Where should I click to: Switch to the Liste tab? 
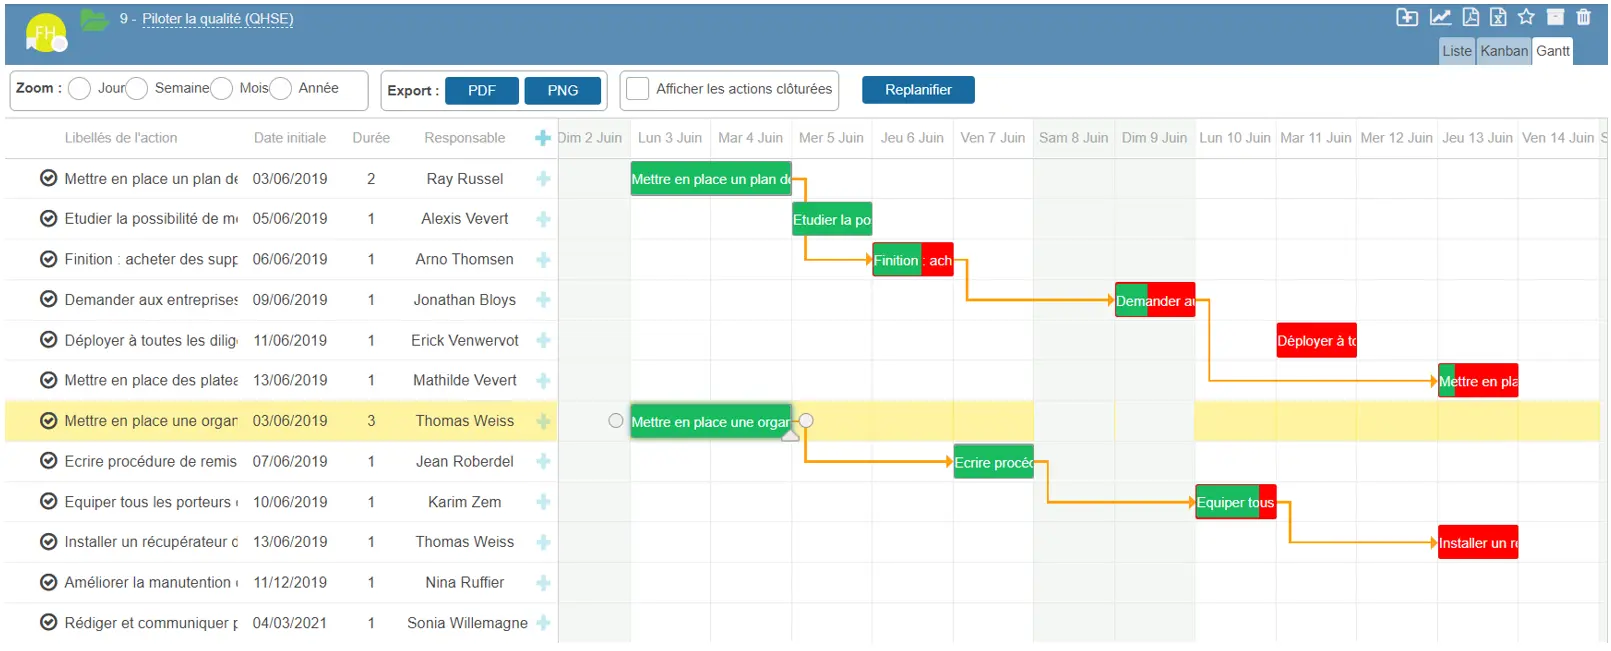tap(1456, 51)
